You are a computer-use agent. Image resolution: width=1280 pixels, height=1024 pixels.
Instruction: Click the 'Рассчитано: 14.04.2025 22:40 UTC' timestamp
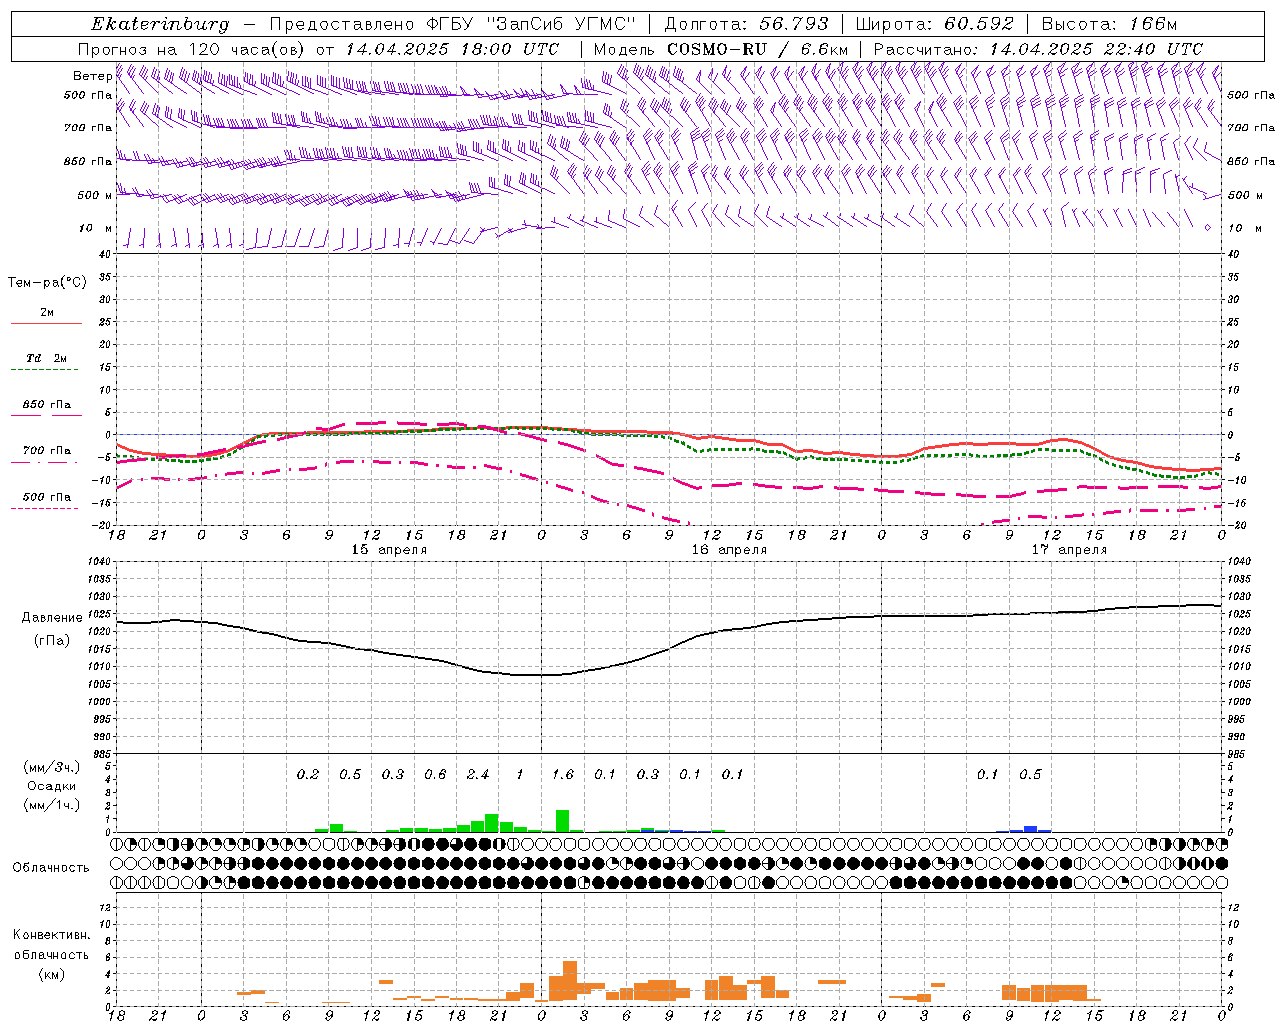[x=1038, y=49]
